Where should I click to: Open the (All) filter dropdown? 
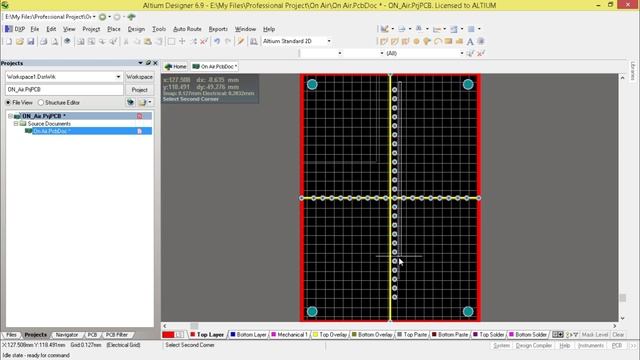462,53
